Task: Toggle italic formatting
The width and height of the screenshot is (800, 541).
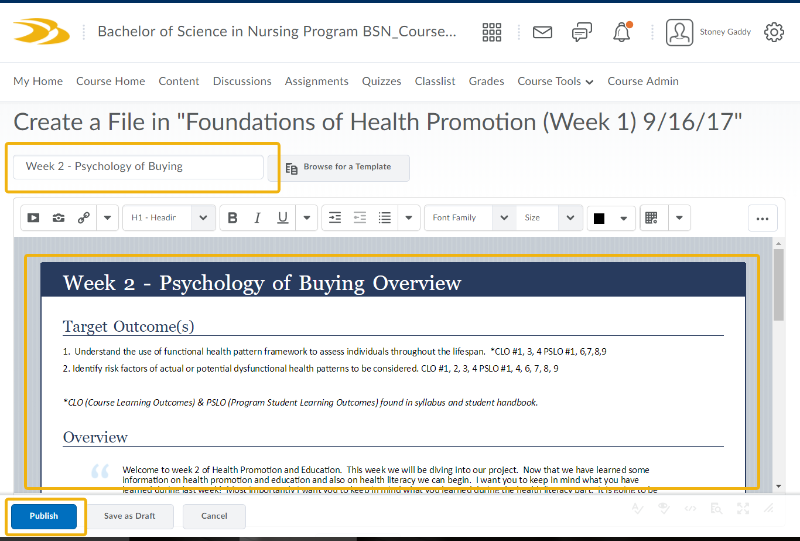Action: point(257,218)
